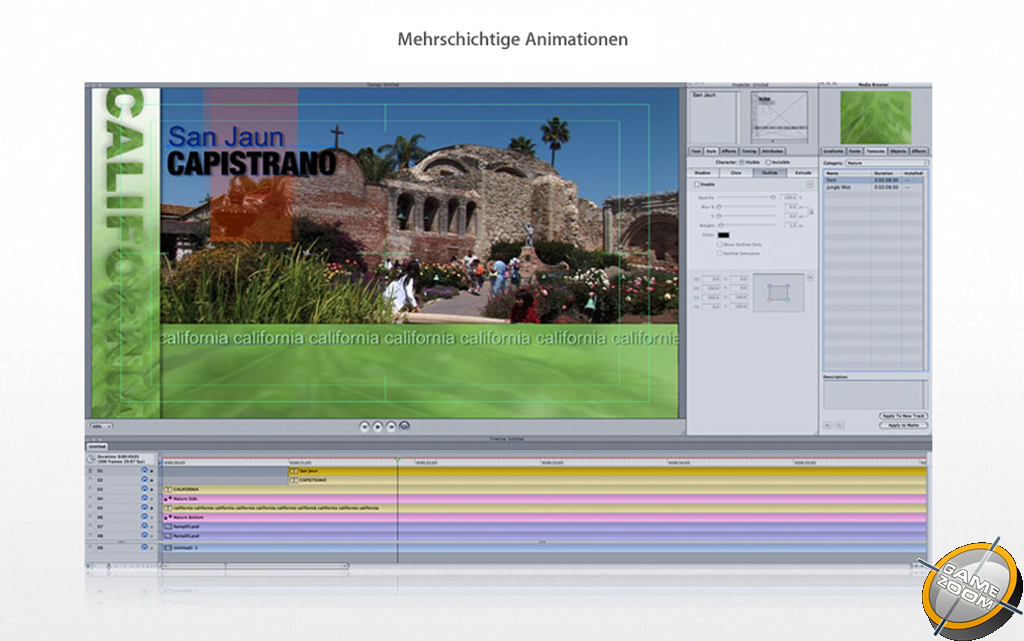
Task: Open the outline Color swatch
Action: click(x=723, y=235)
